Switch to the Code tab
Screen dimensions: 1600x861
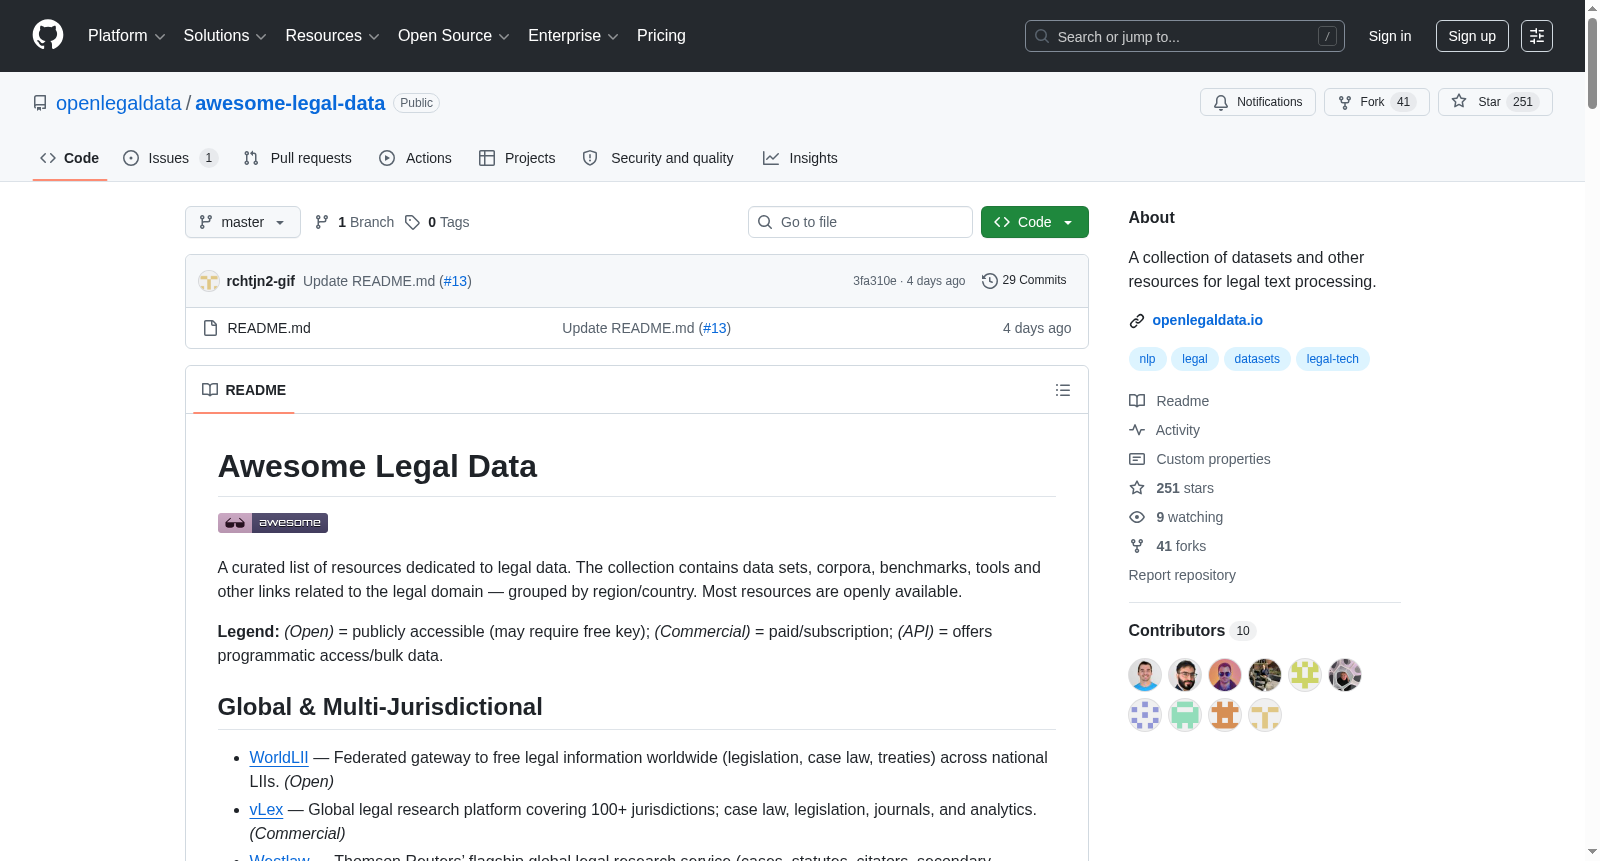point(70,158)
